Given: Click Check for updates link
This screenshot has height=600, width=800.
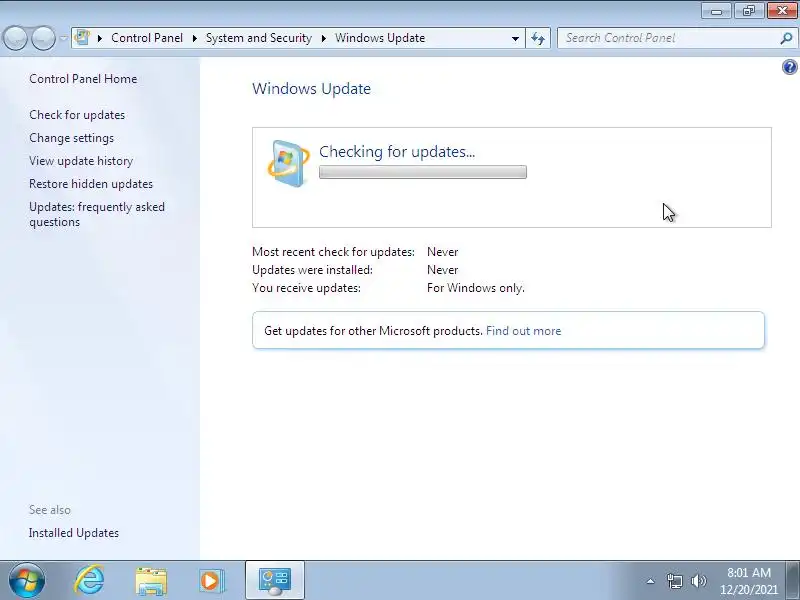Looking at the screenshot, I should click(77, 115).
